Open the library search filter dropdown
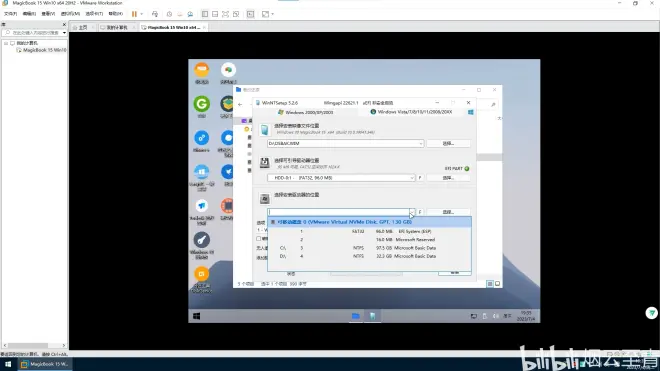The width and height of the screenshot is (660, 371). (64, 33)
